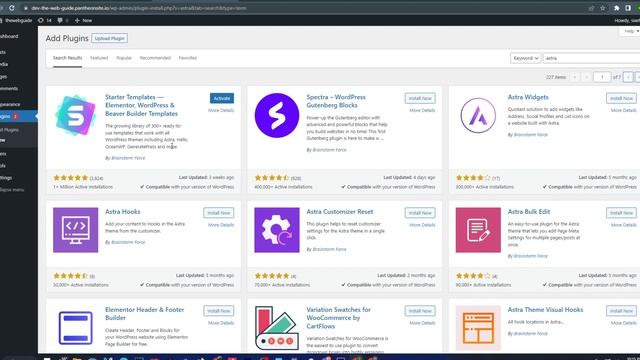The height and width of the screenshot is (360, 640).
Task: Open the Keyword search type dropdown
Action: [x=525, y=58]
